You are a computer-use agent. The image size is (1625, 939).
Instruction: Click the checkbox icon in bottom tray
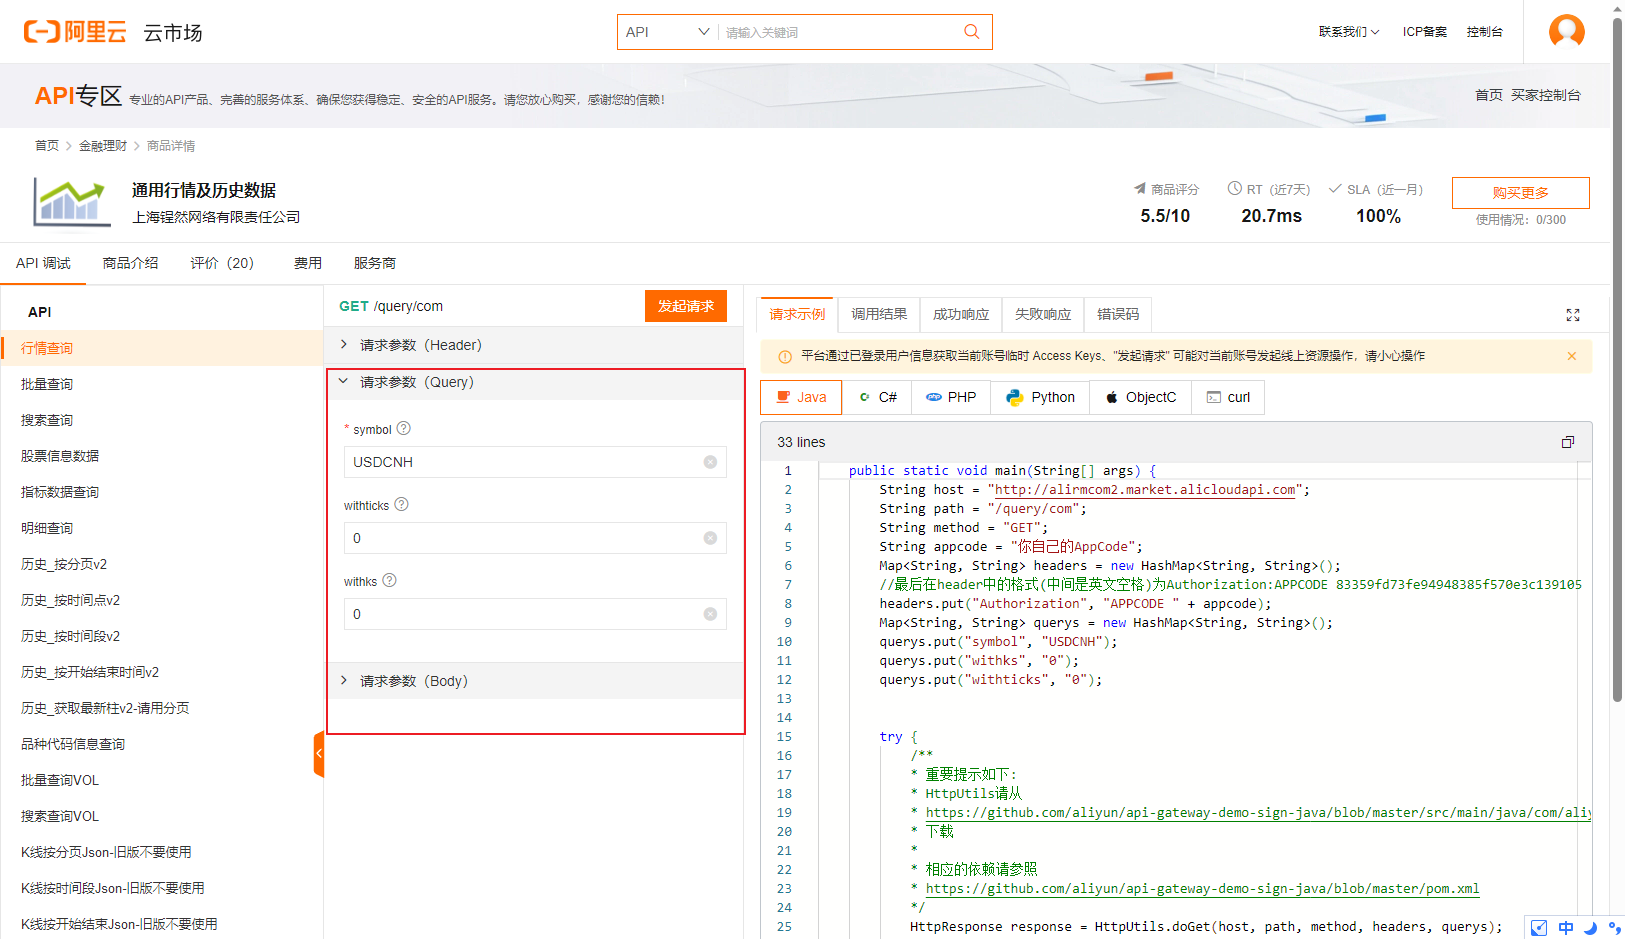tap(1539, 927)
